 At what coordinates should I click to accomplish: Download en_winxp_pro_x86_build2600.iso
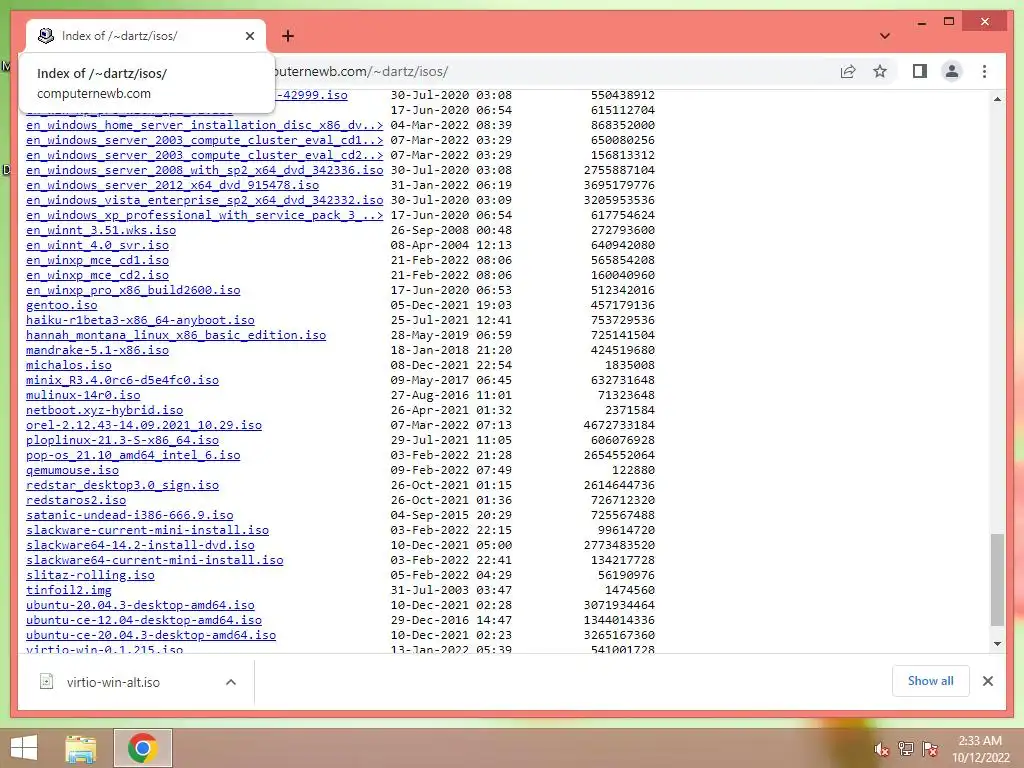tap(133, 290)
